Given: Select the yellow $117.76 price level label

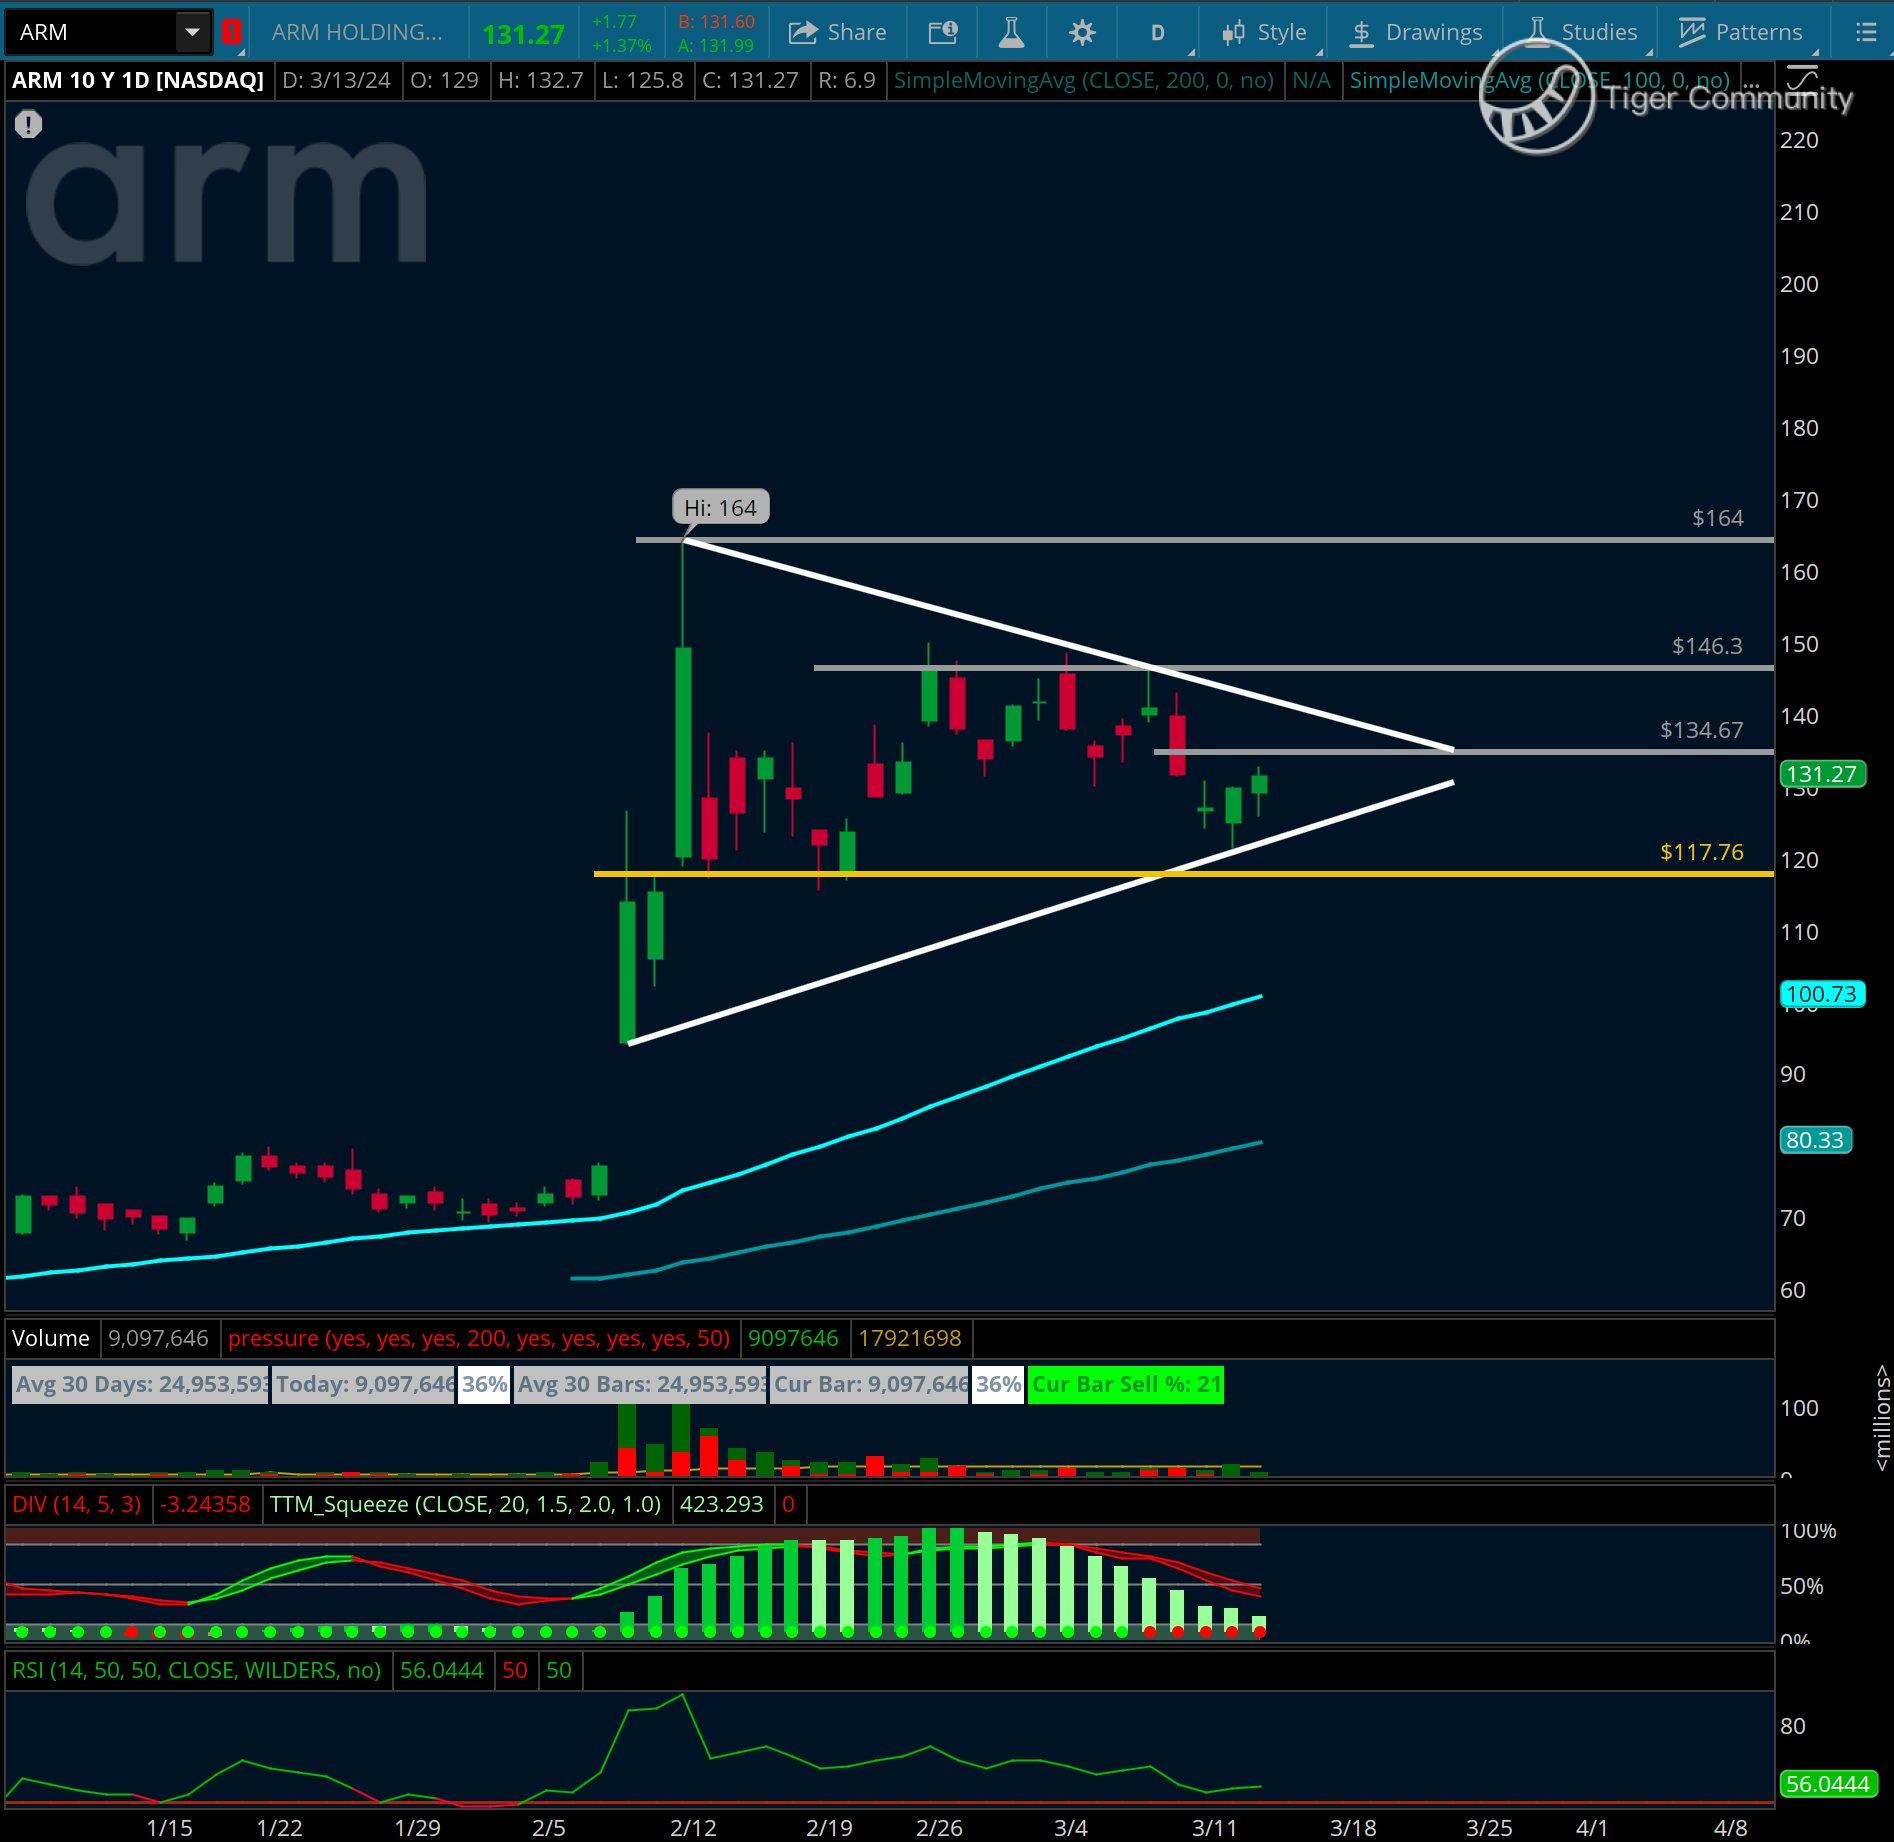Looking at the screenshot, I should click(x=1701, y=852).
